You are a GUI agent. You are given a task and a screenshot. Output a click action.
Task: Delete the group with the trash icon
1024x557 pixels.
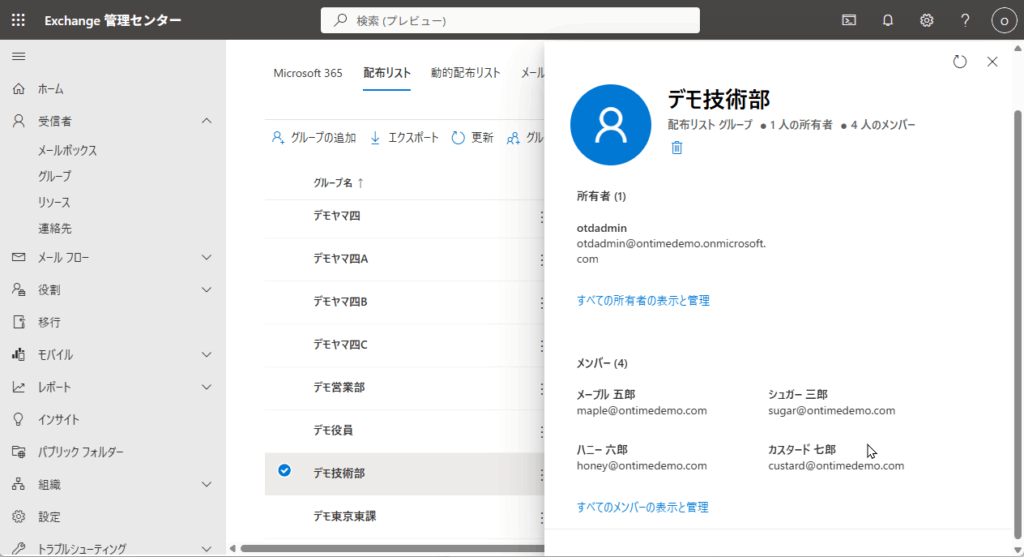coord(677,148)
